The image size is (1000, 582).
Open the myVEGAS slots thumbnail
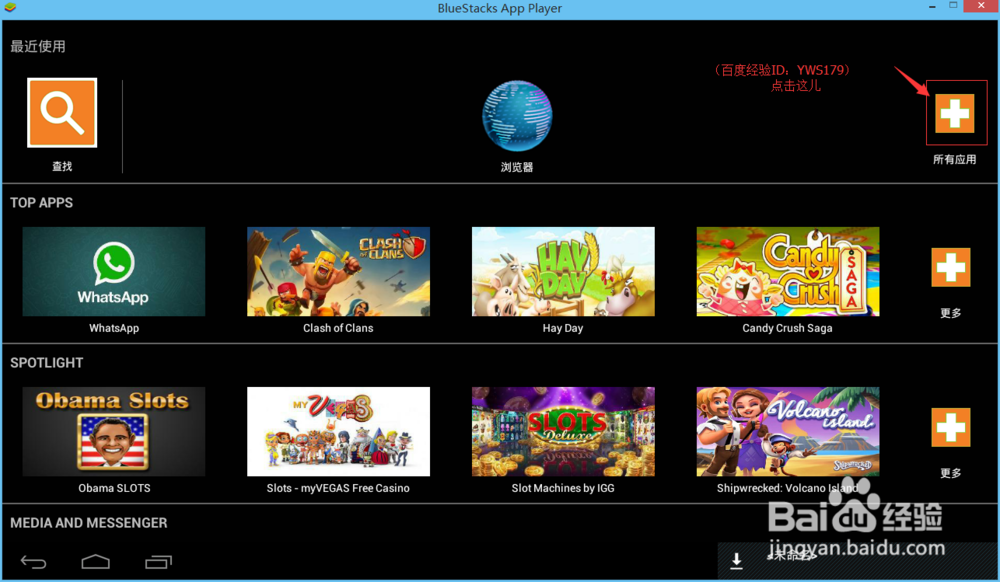point(338,432)
